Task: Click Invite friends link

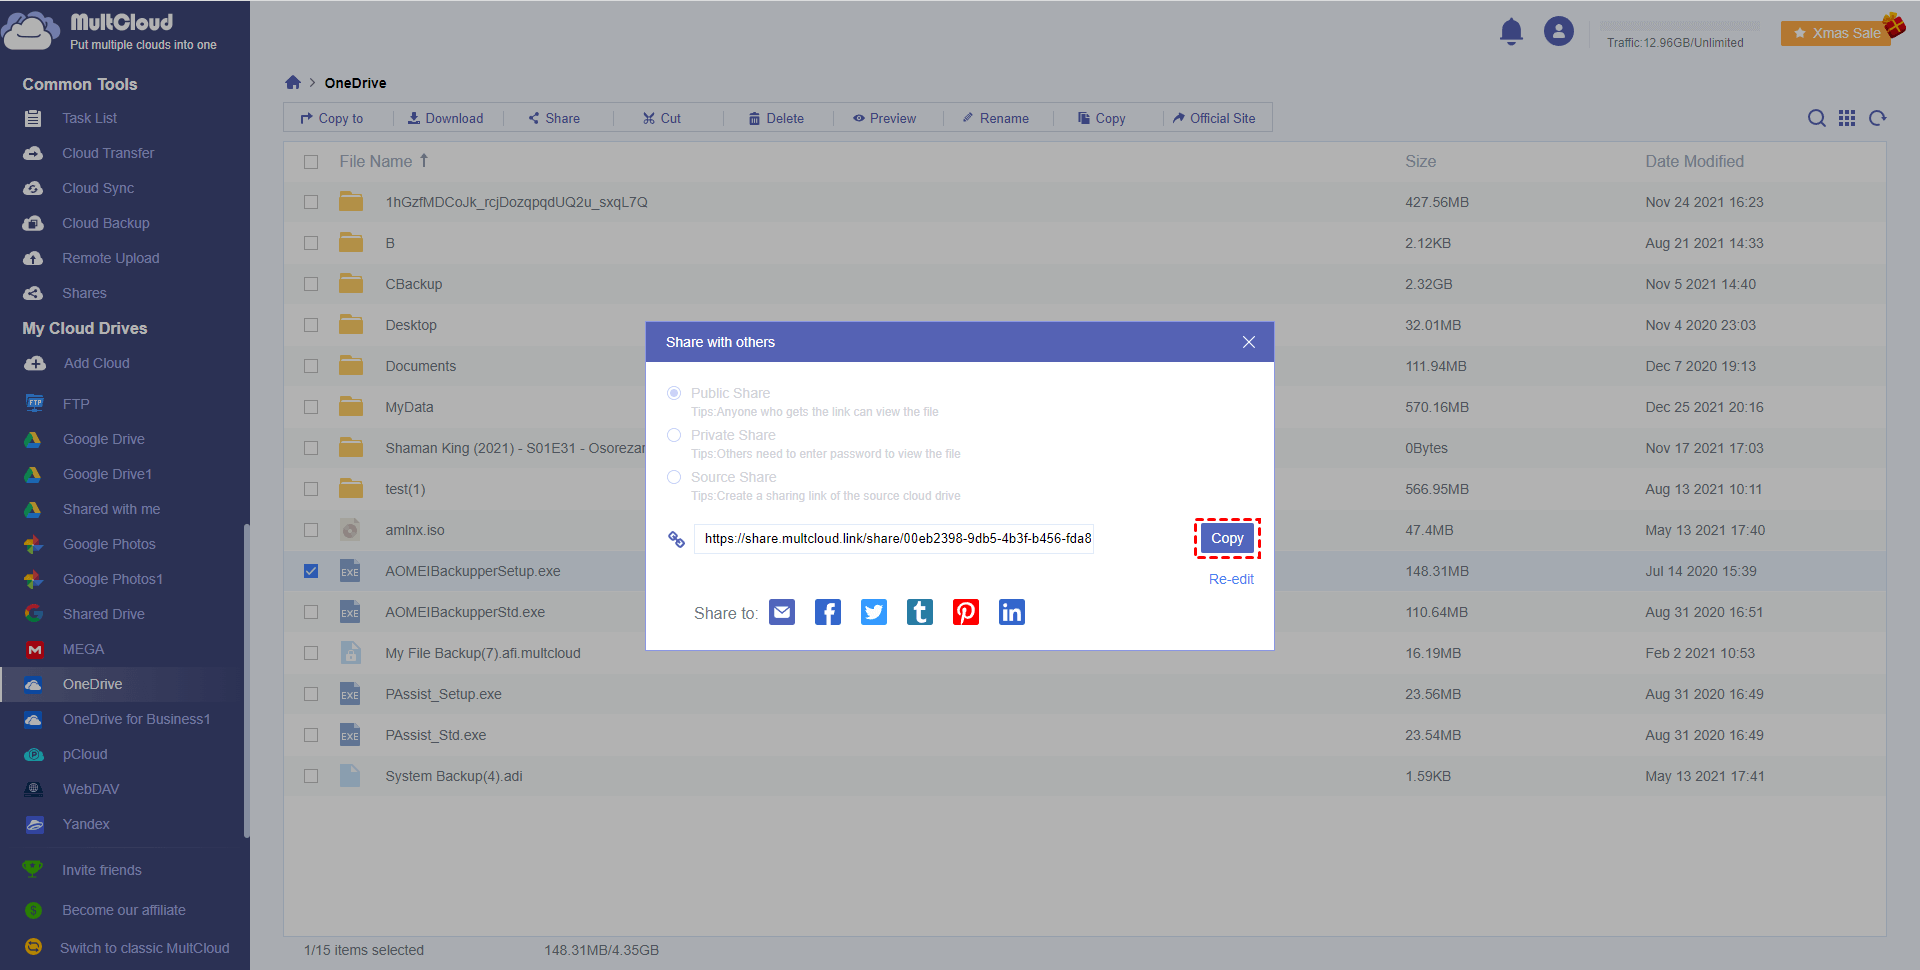Action: [x=102, y=870]
